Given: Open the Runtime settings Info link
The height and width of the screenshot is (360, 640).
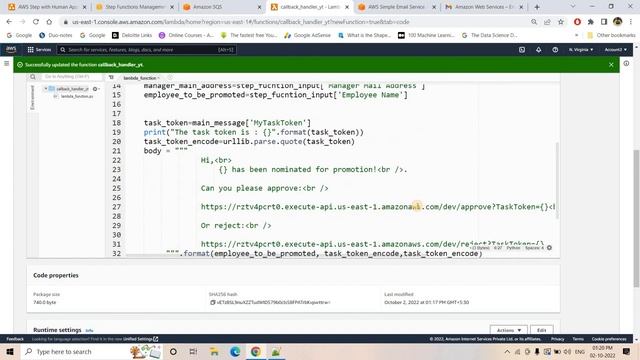Looking at the screenshot, I should [x=89, y=330].
